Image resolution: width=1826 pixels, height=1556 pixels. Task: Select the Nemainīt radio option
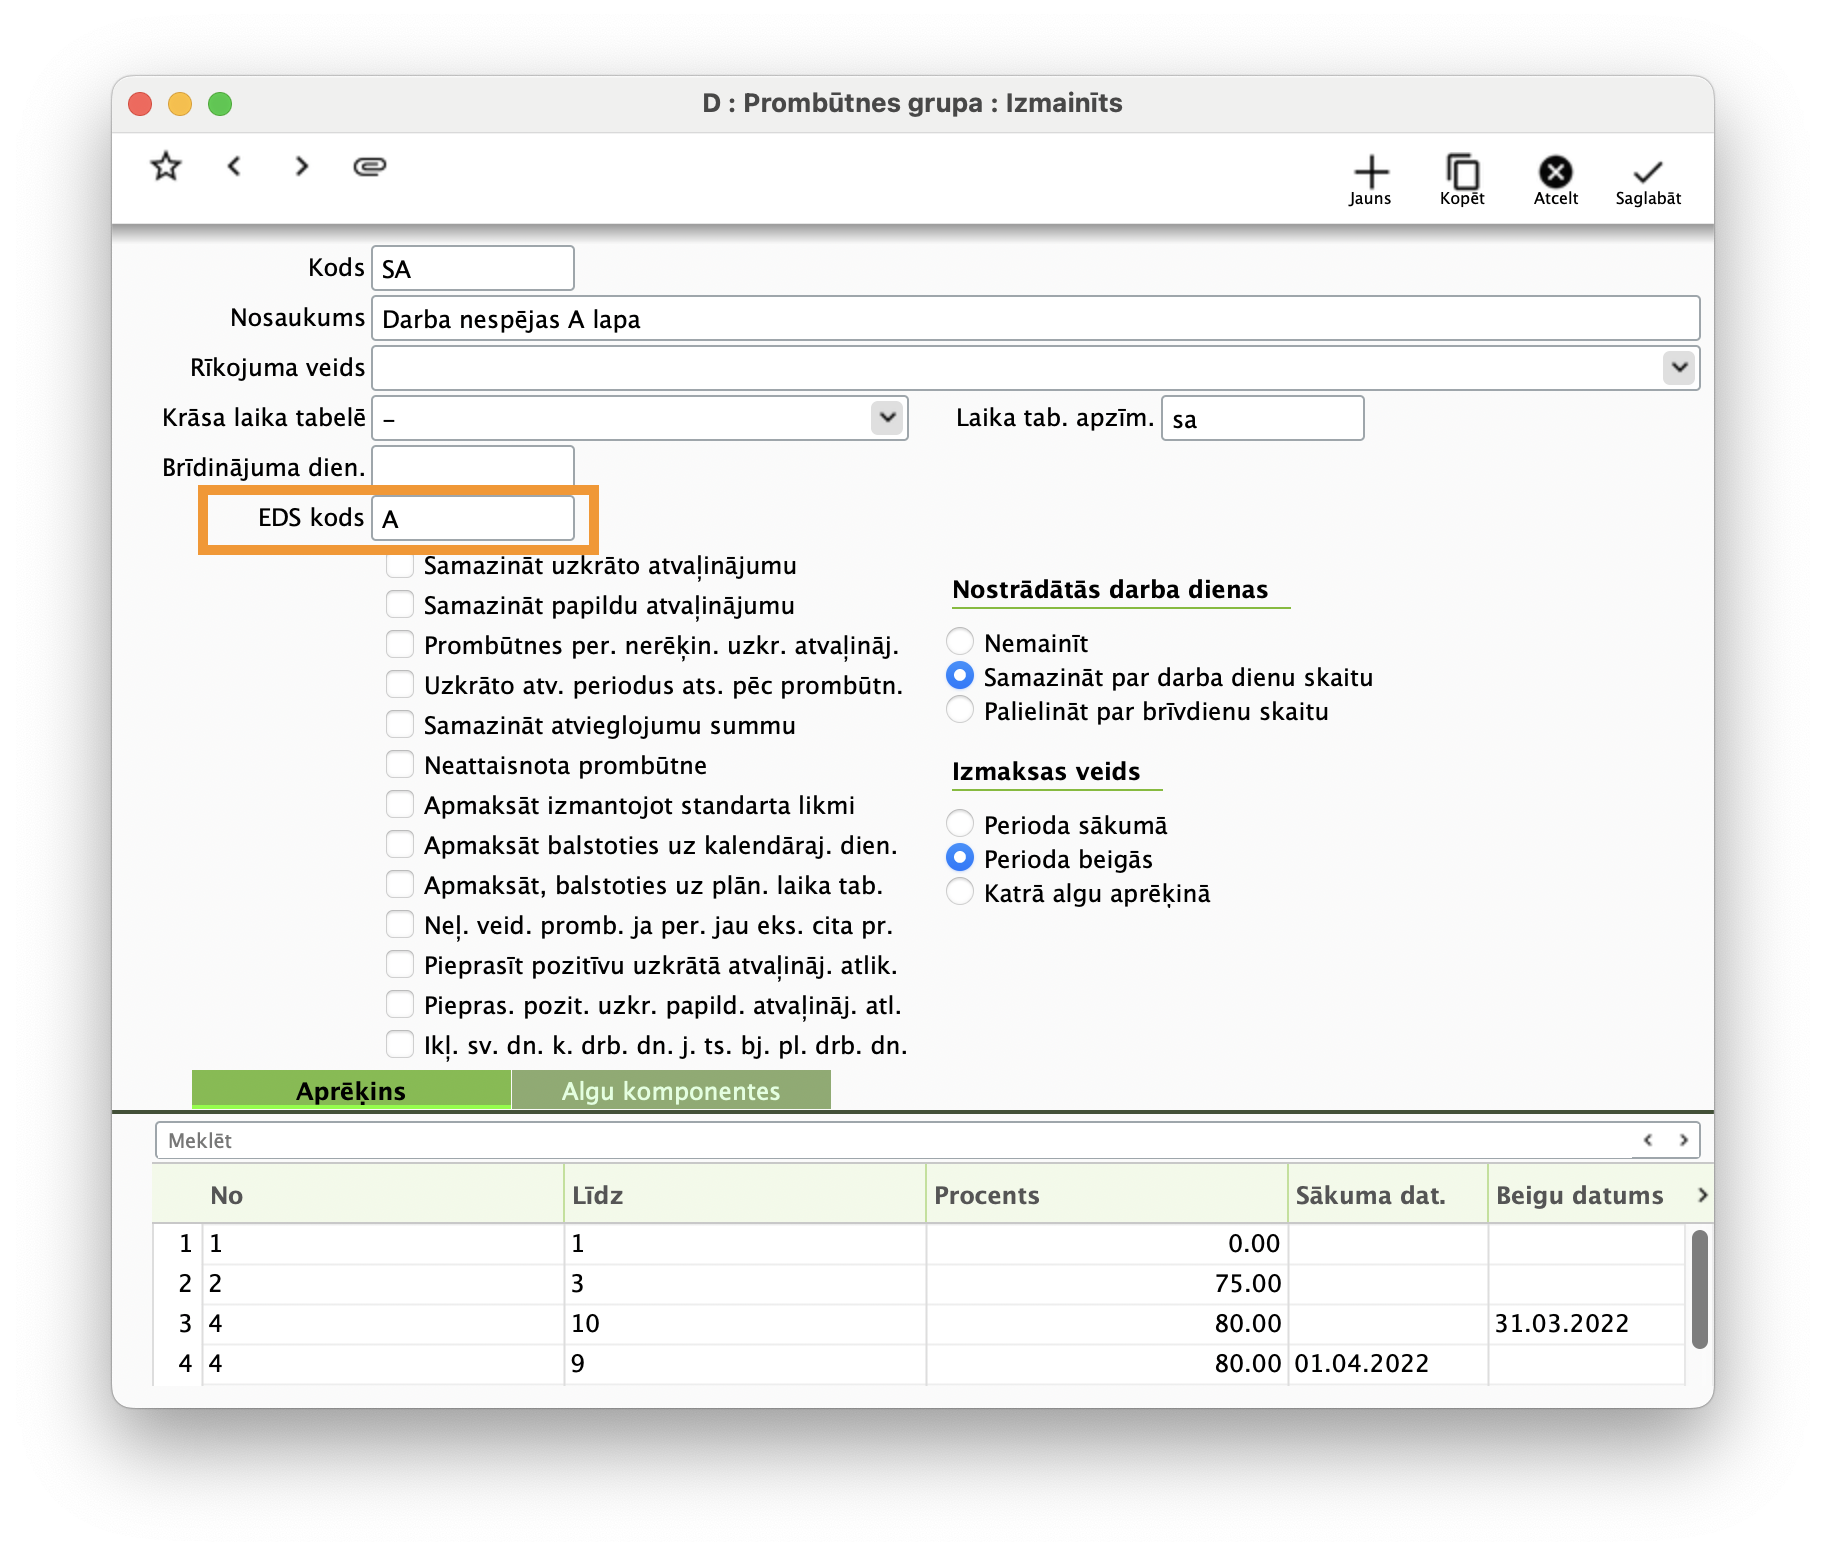pyautogui.click(x=960, y=642)
